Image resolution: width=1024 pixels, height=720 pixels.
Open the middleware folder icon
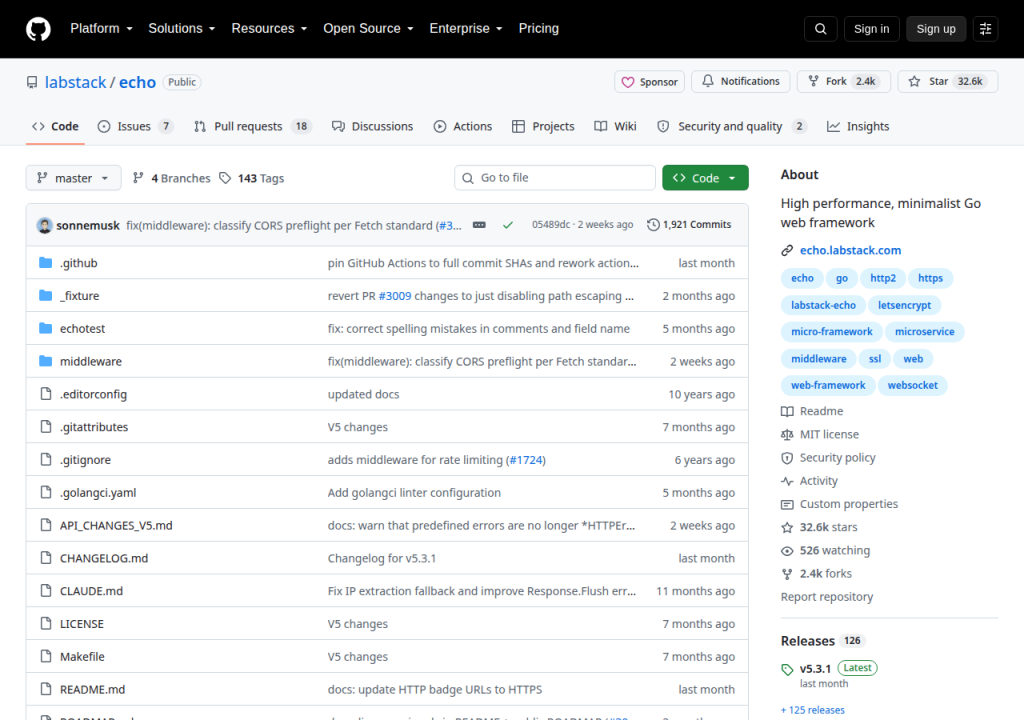[x=45, y=361]
